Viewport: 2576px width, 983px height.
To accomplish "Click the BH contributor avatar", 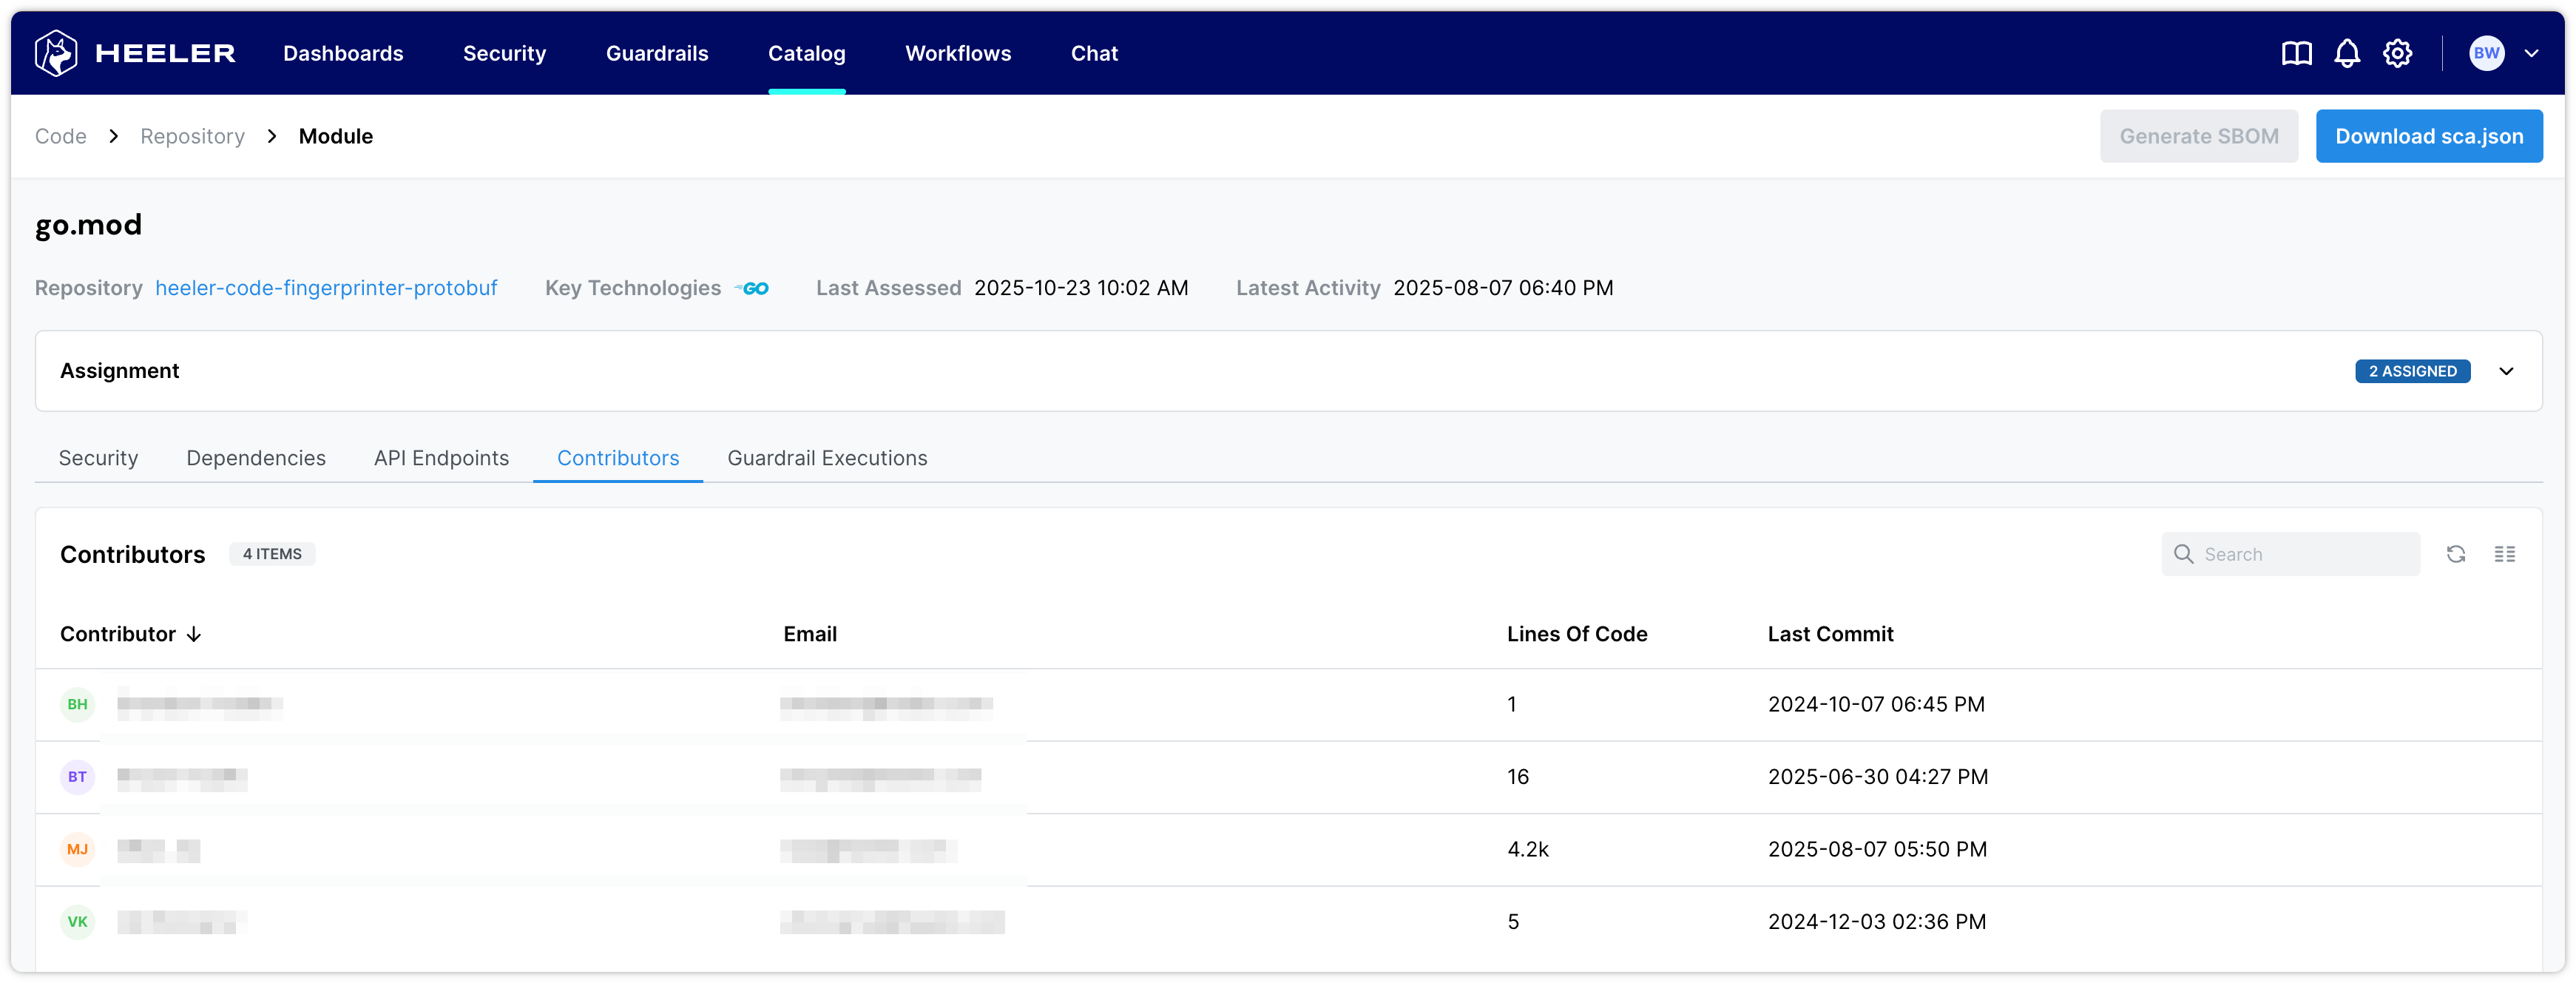I will [x=77, y=704].
